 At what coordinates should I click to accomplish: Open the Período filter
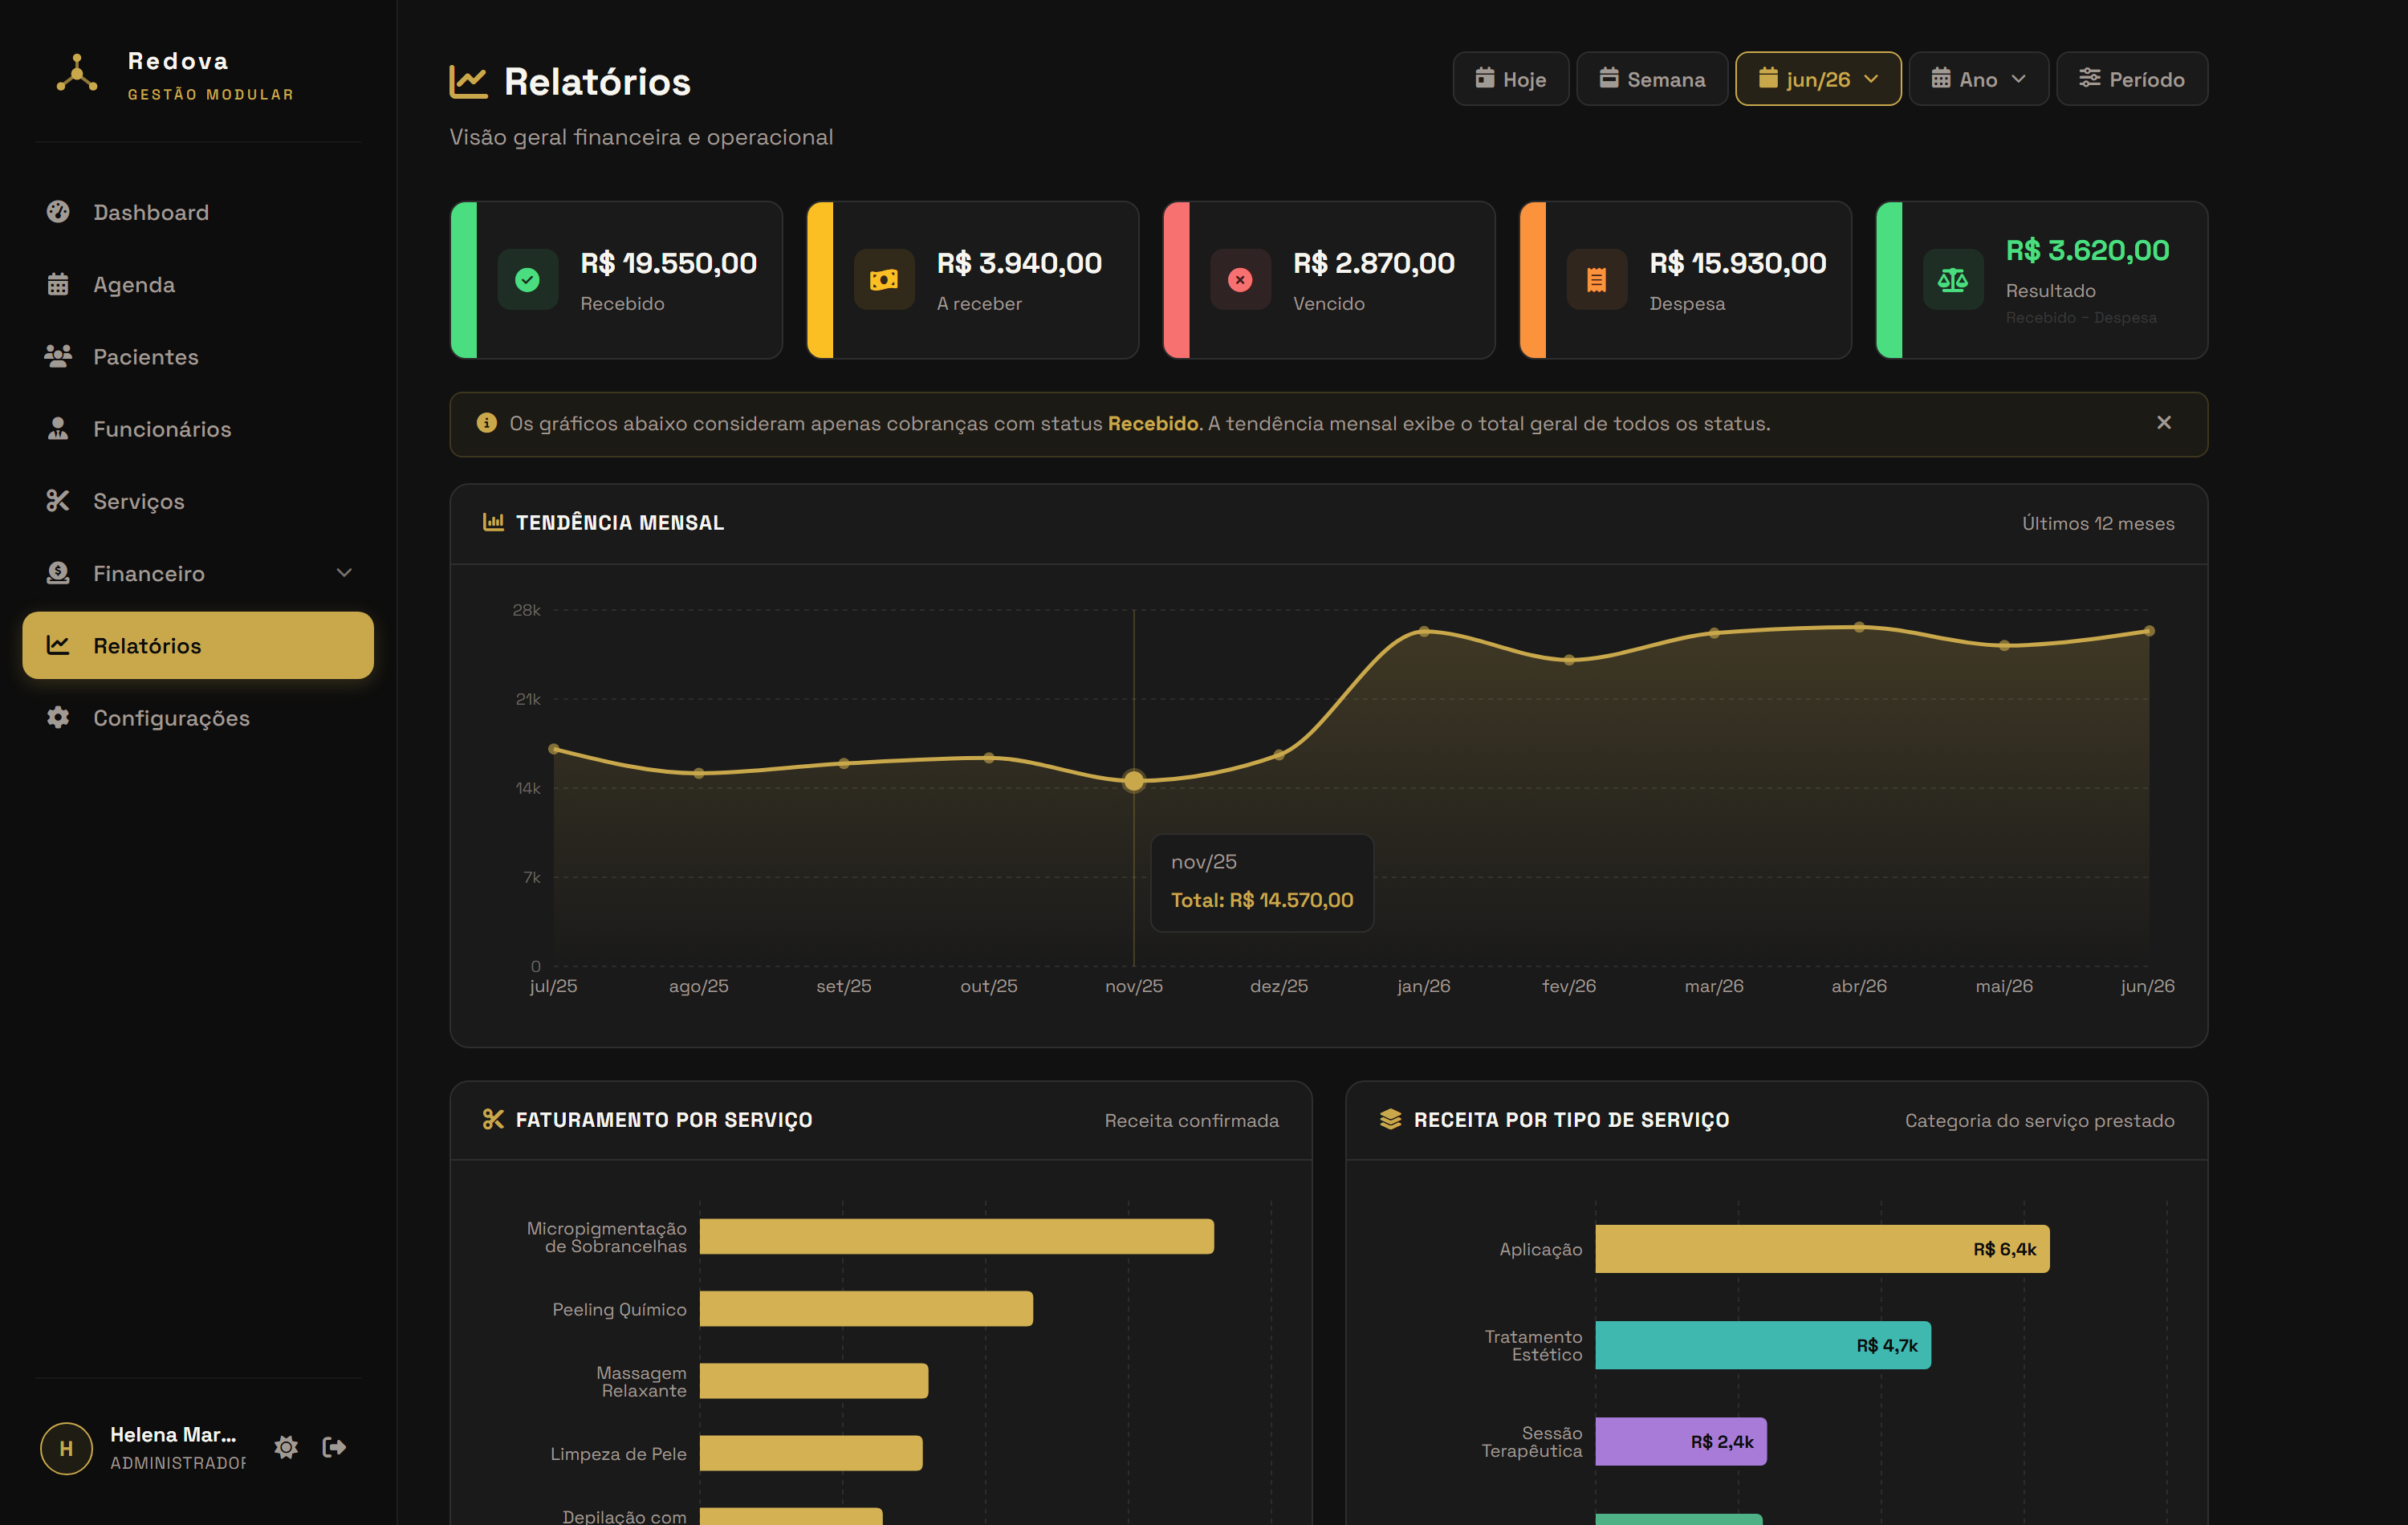pyautogui.click(x=2131, y=79)
